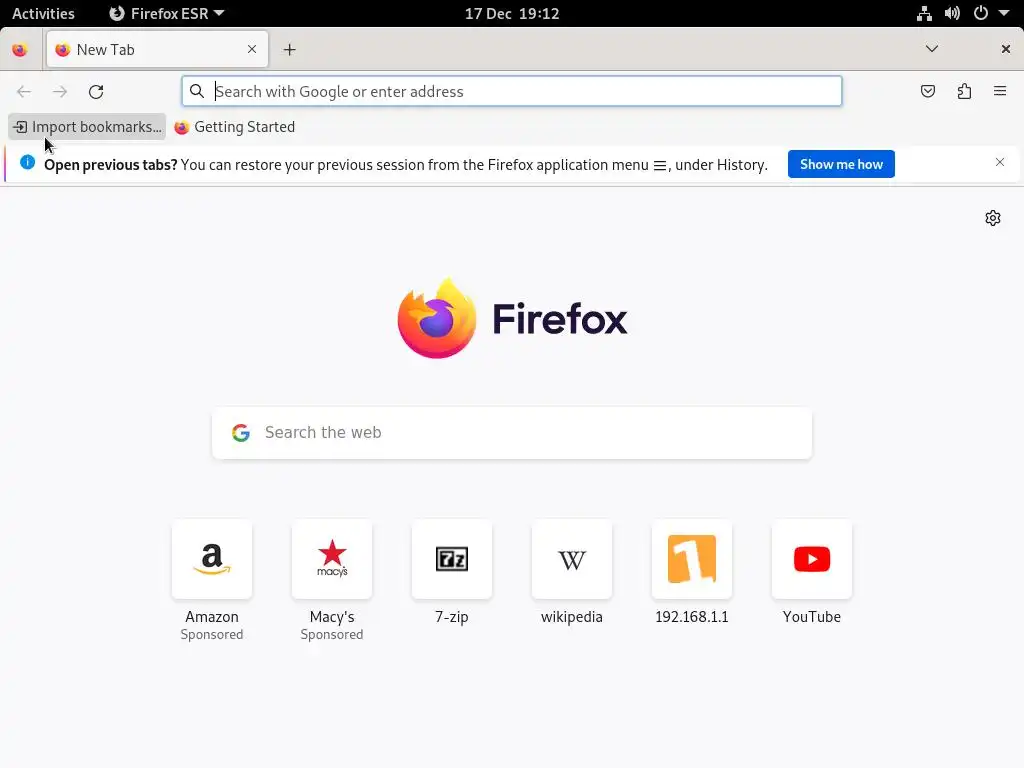
Task: Expand the system menu arrow
Action: coord(1004,14)
